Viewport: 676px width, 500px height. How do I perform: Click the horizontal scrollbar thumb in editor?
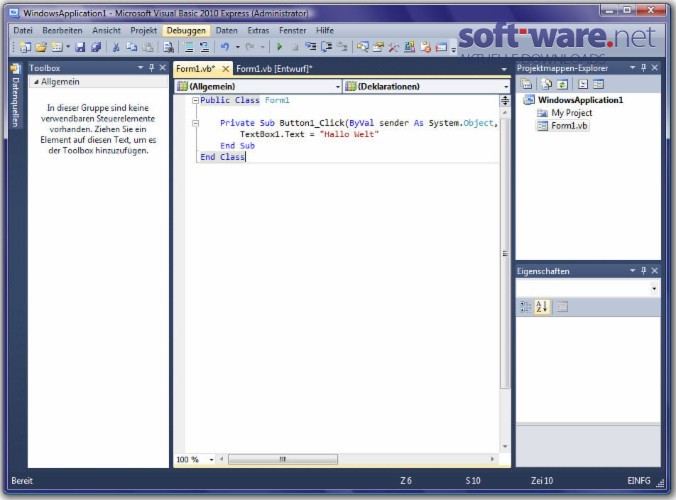(283, 459)
